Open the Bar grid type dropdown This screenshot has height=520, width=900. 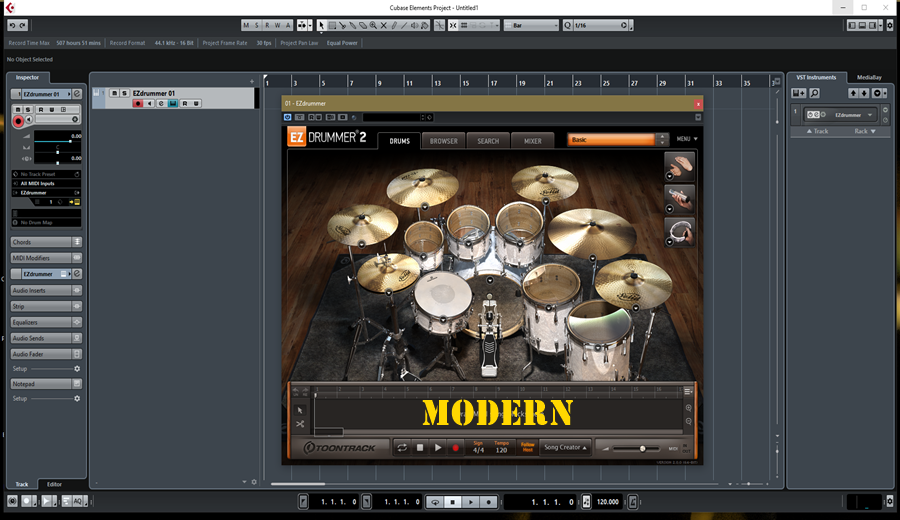point(532,25)
